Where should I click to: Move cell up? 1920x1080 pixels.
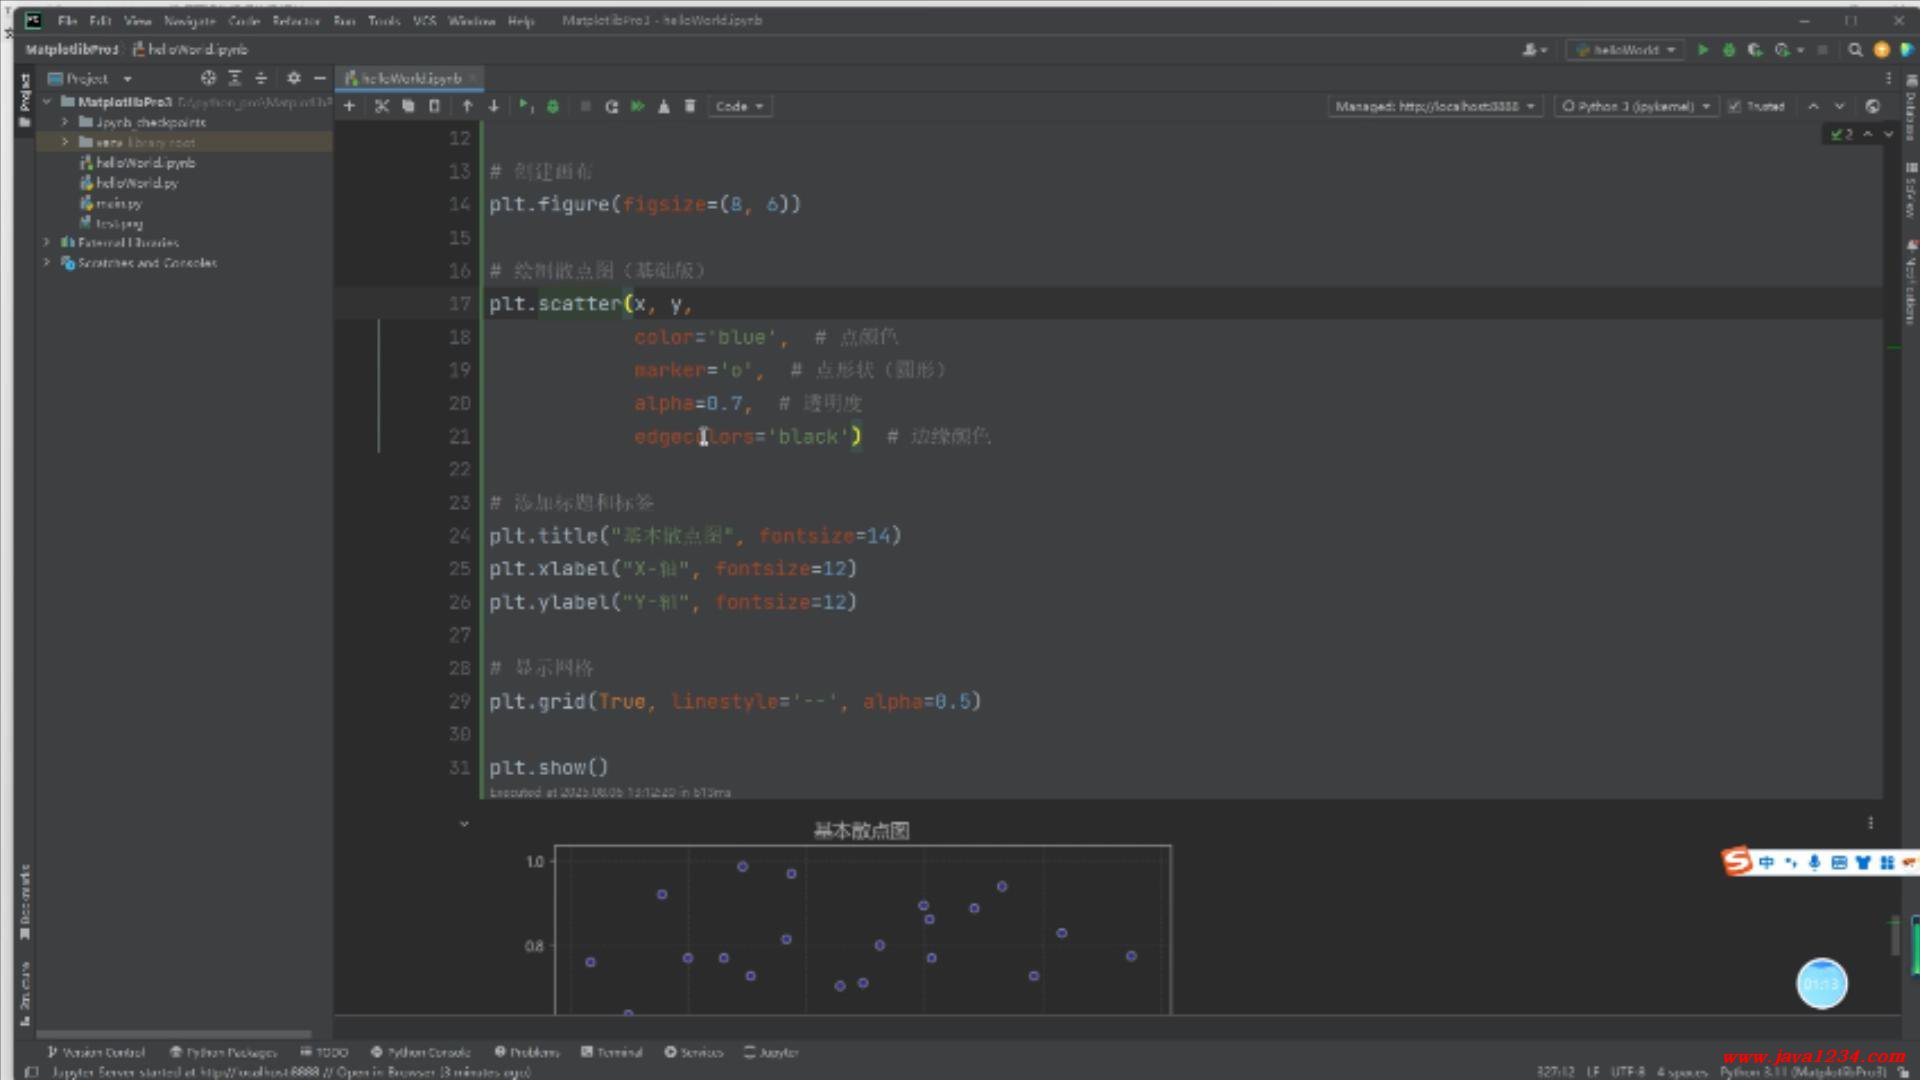point(467,106)
